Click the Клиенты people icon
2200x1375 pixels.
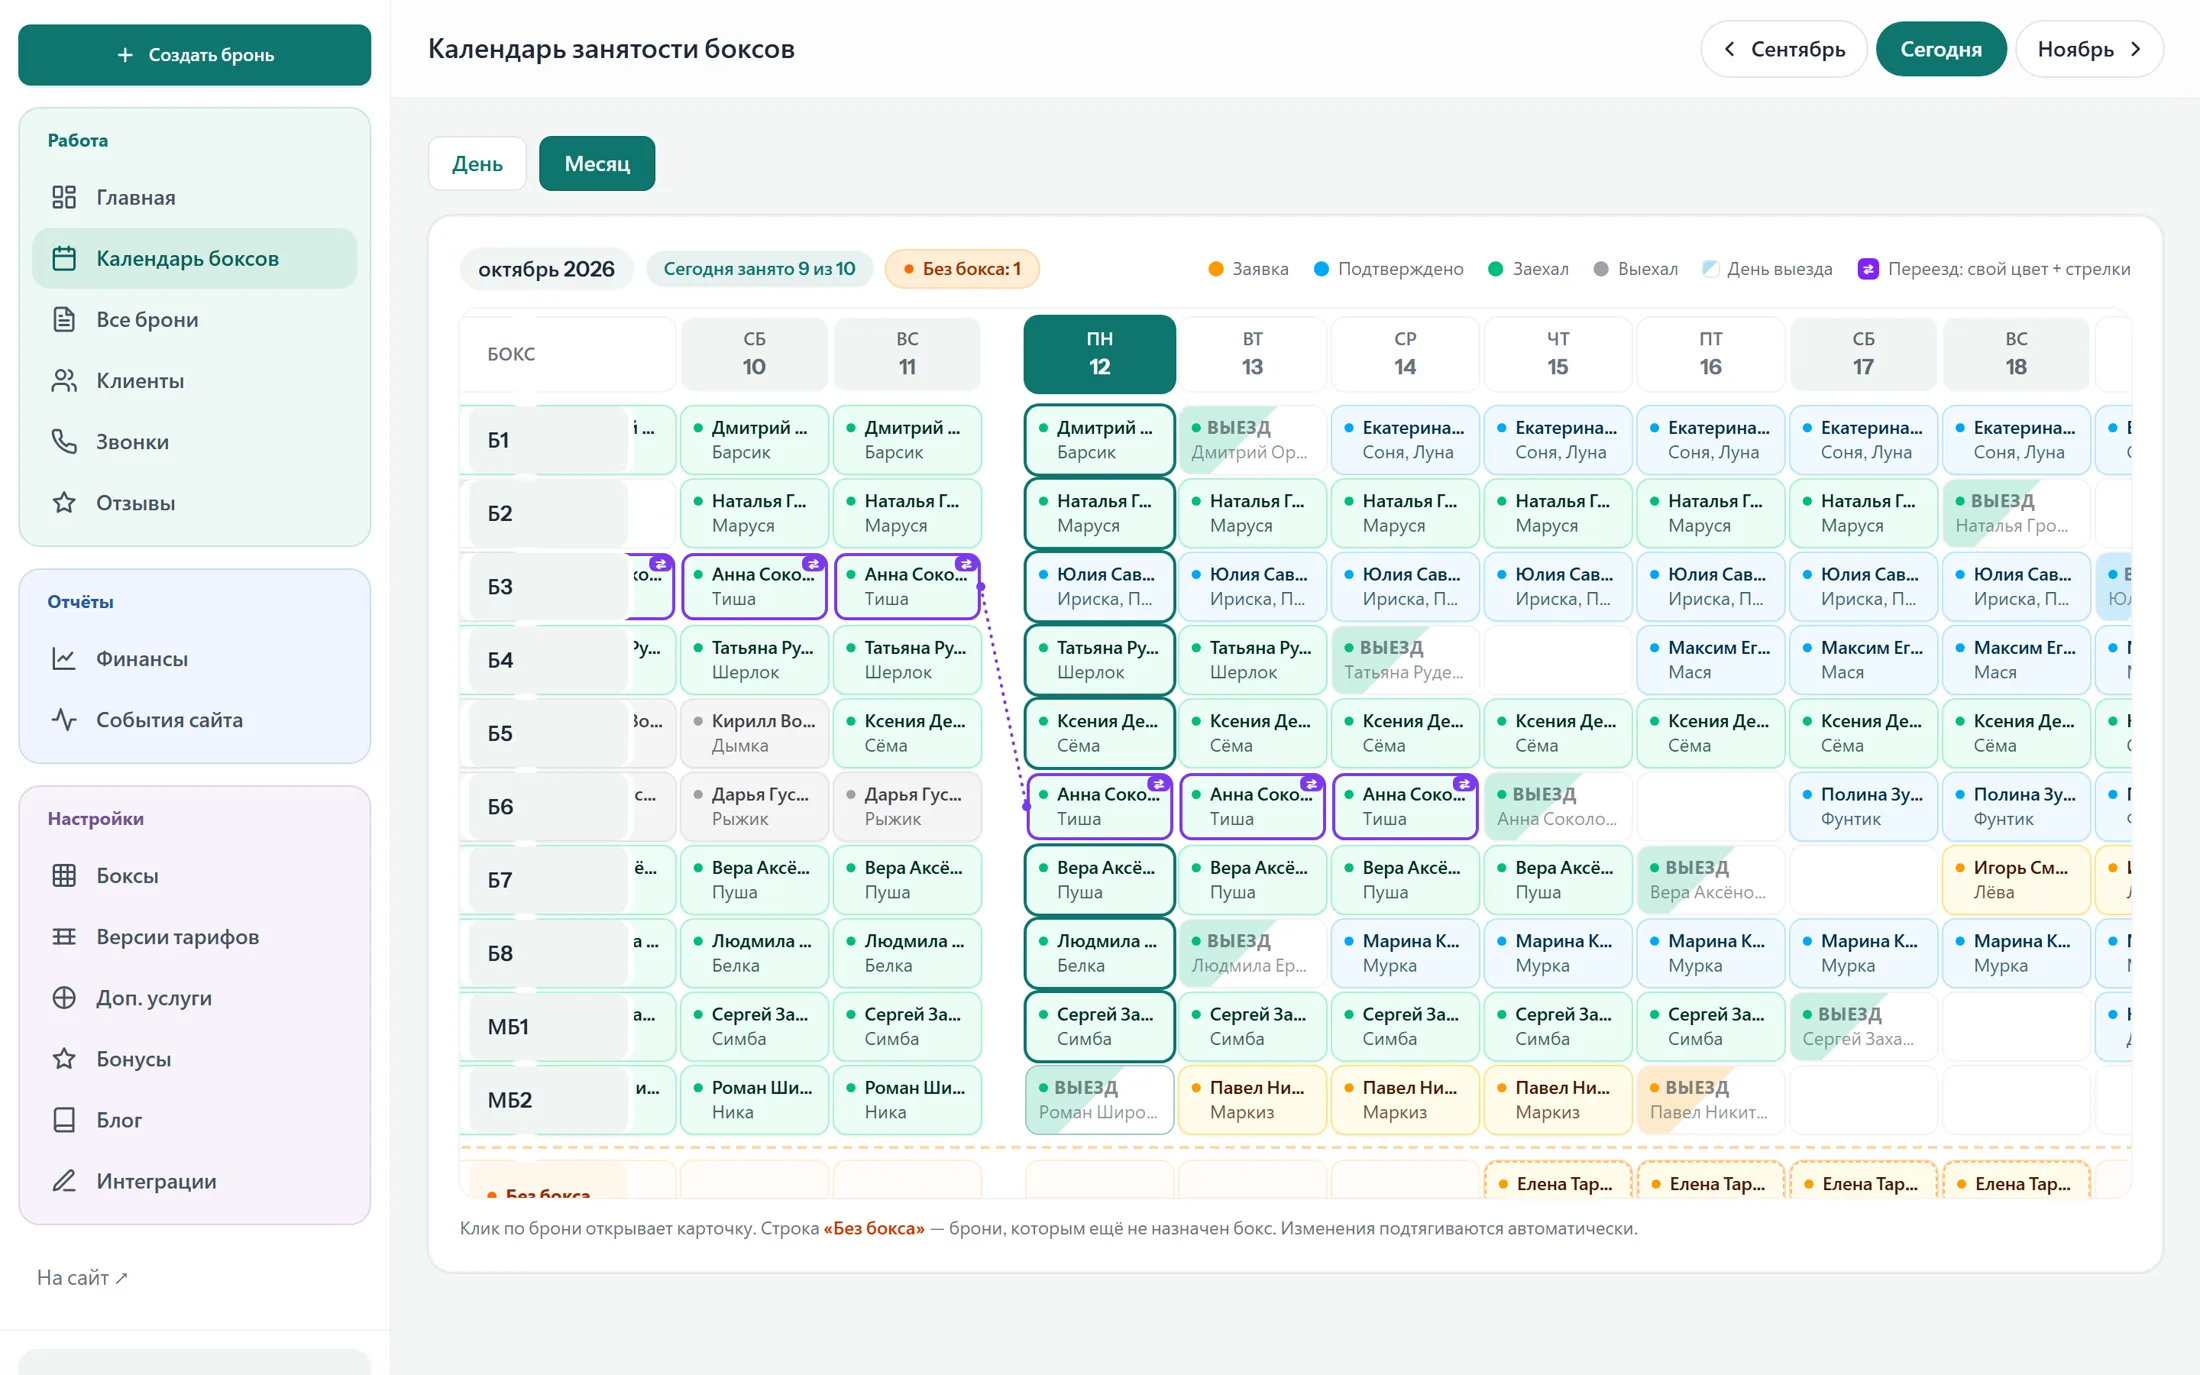64,380
